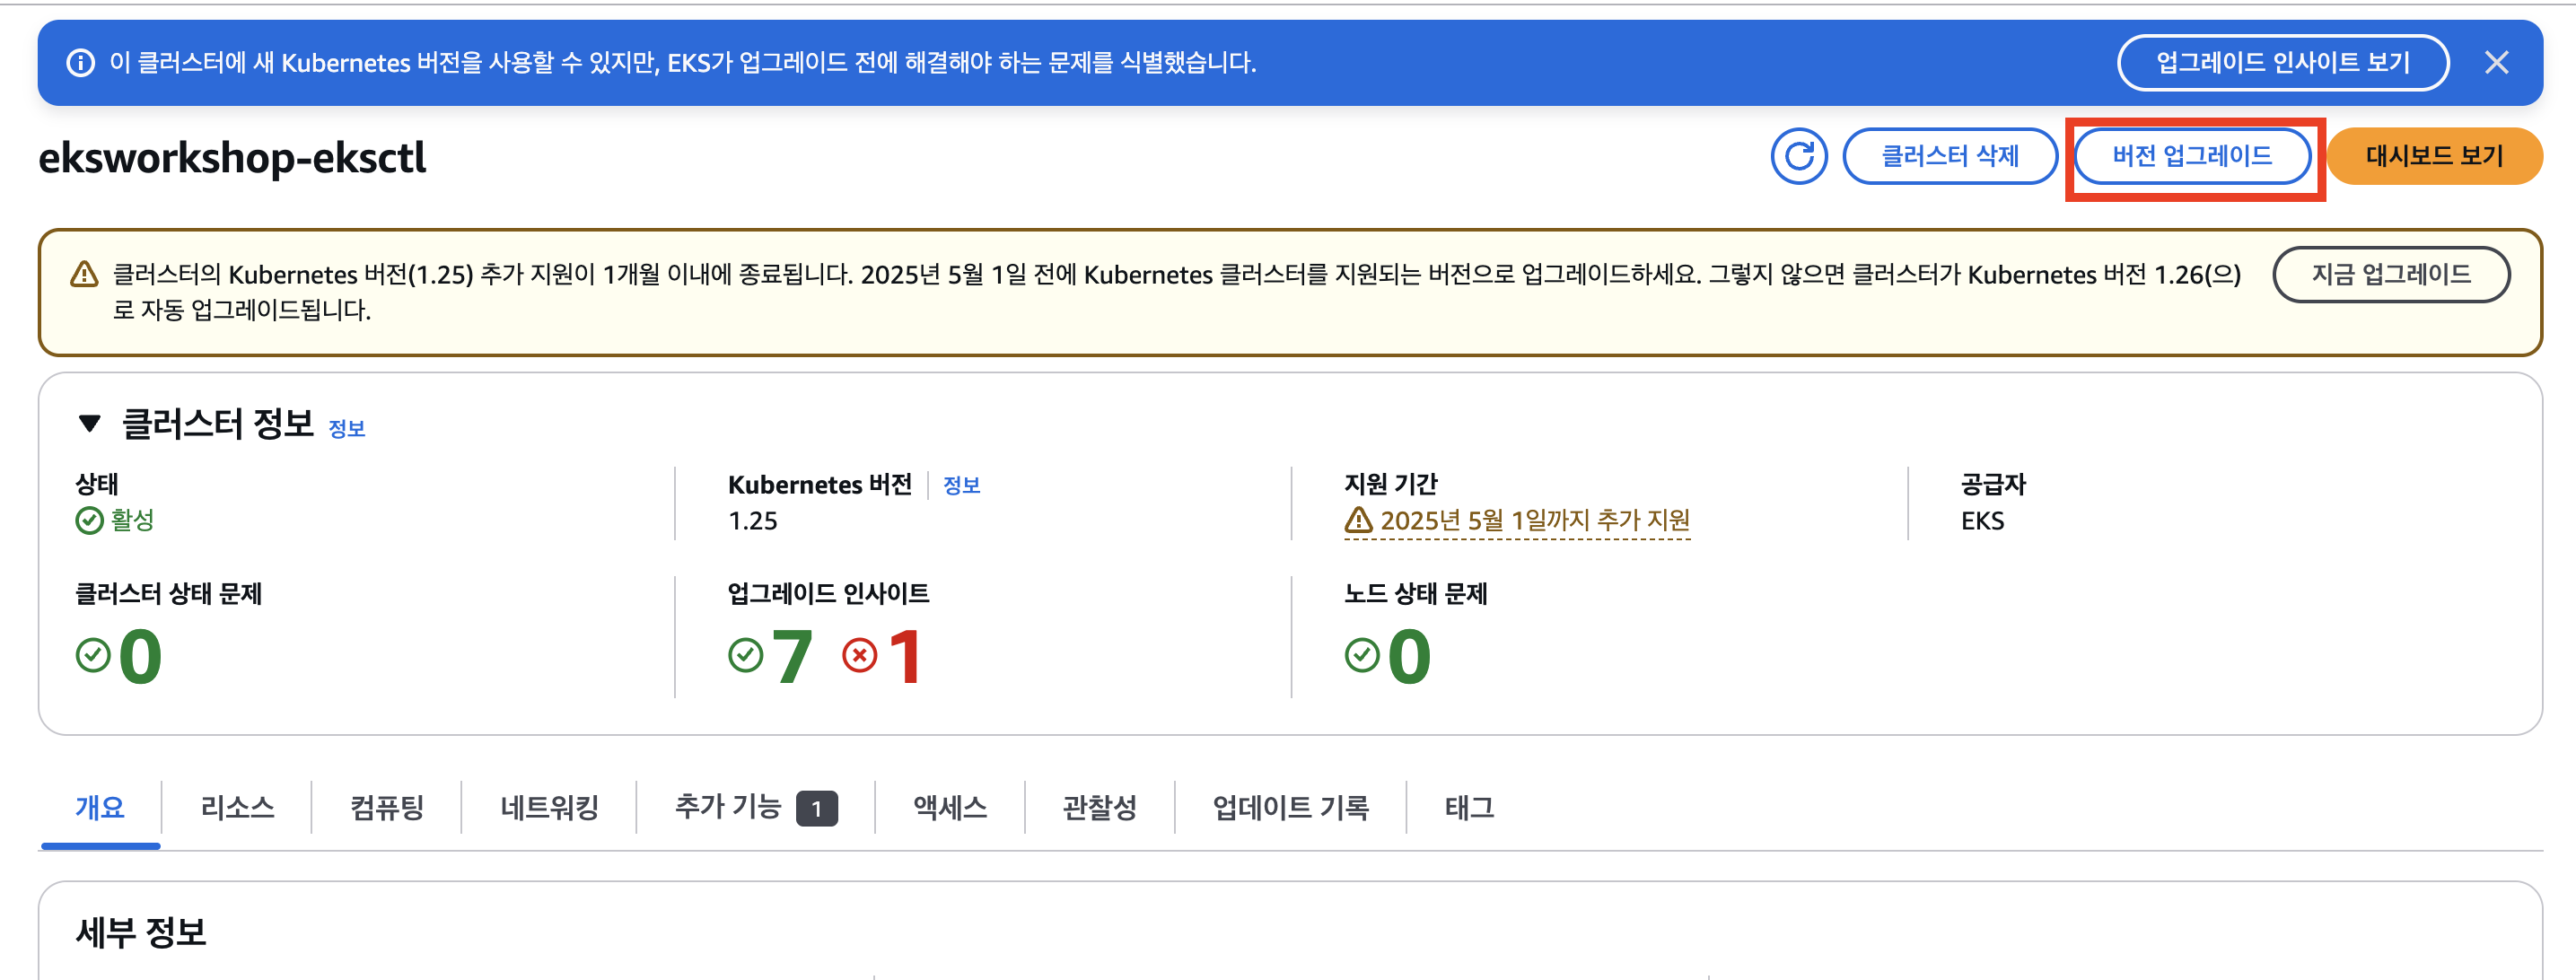Click the 버전 업그레이드 button
Screen dimensions: 2576x980
coord(2192,156)
